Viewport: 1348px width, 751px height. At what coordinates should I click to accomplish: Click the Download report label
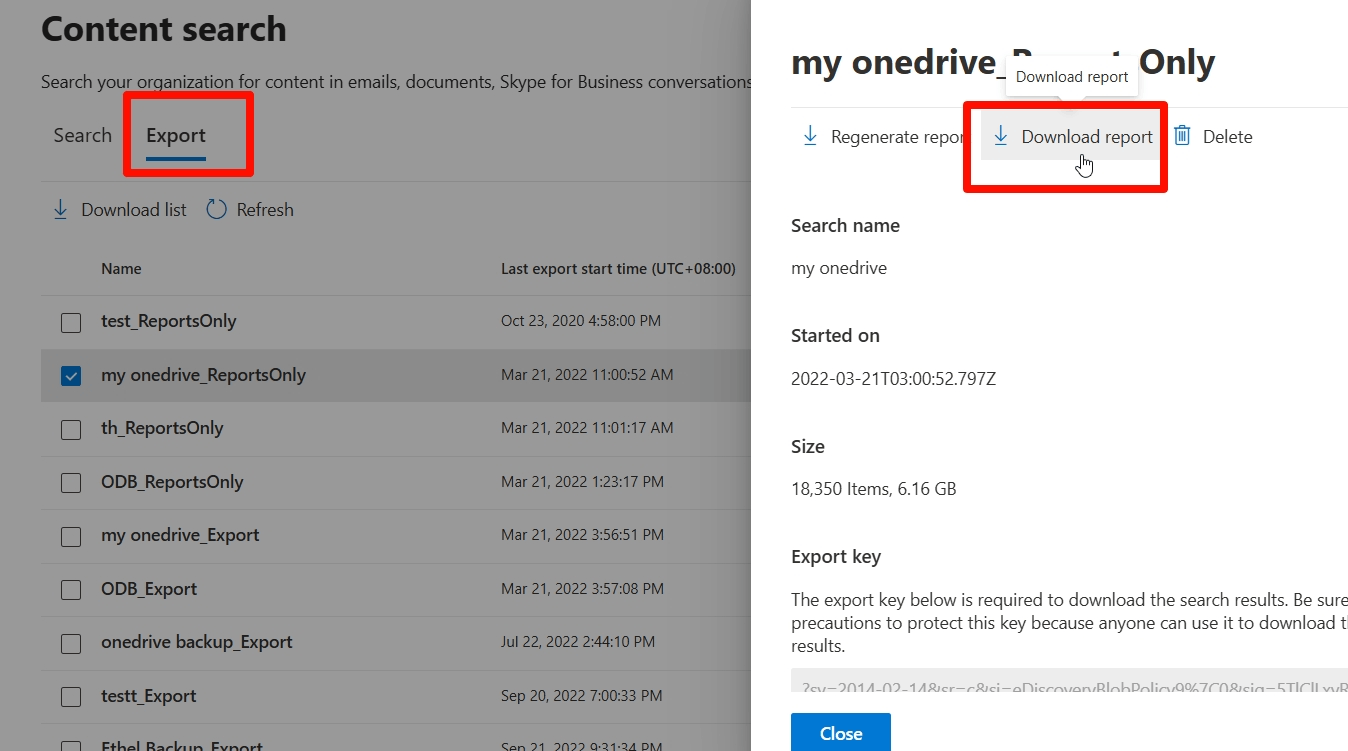[x=1087, y=137]
